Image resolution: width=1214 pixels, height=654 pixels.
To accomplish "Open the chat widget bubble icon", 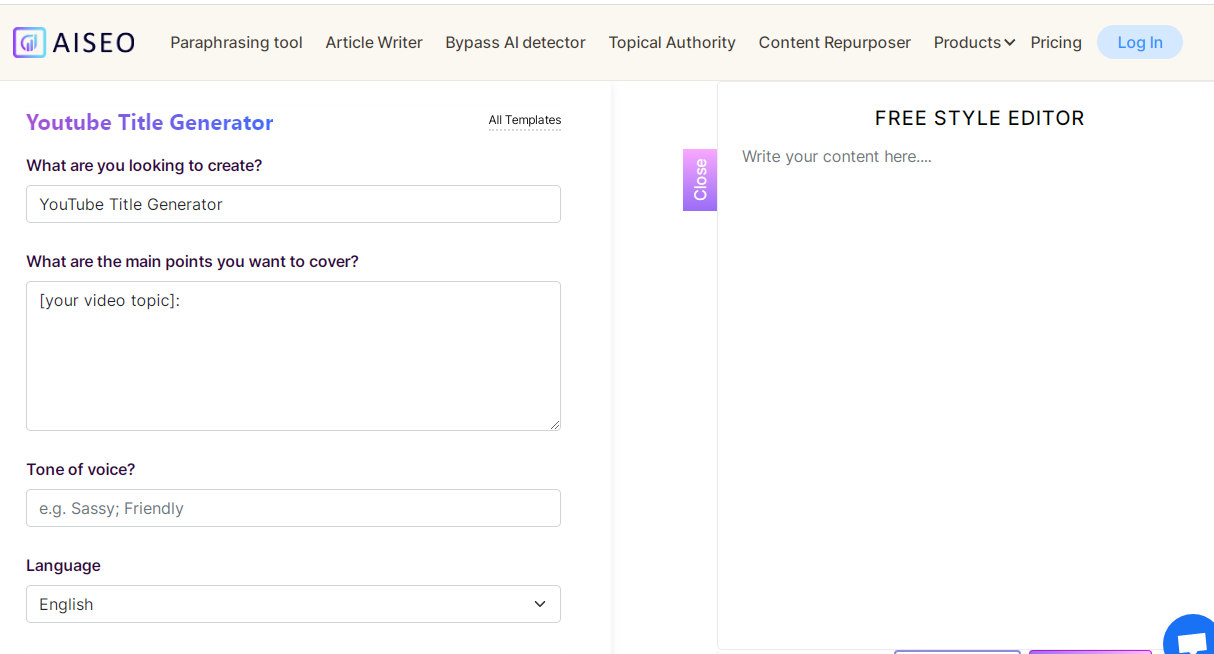I will (1190, 636).
